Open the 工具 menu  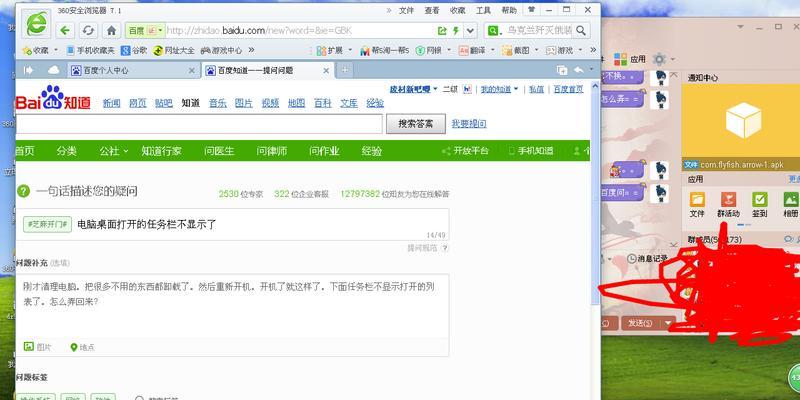coord(483,10)
